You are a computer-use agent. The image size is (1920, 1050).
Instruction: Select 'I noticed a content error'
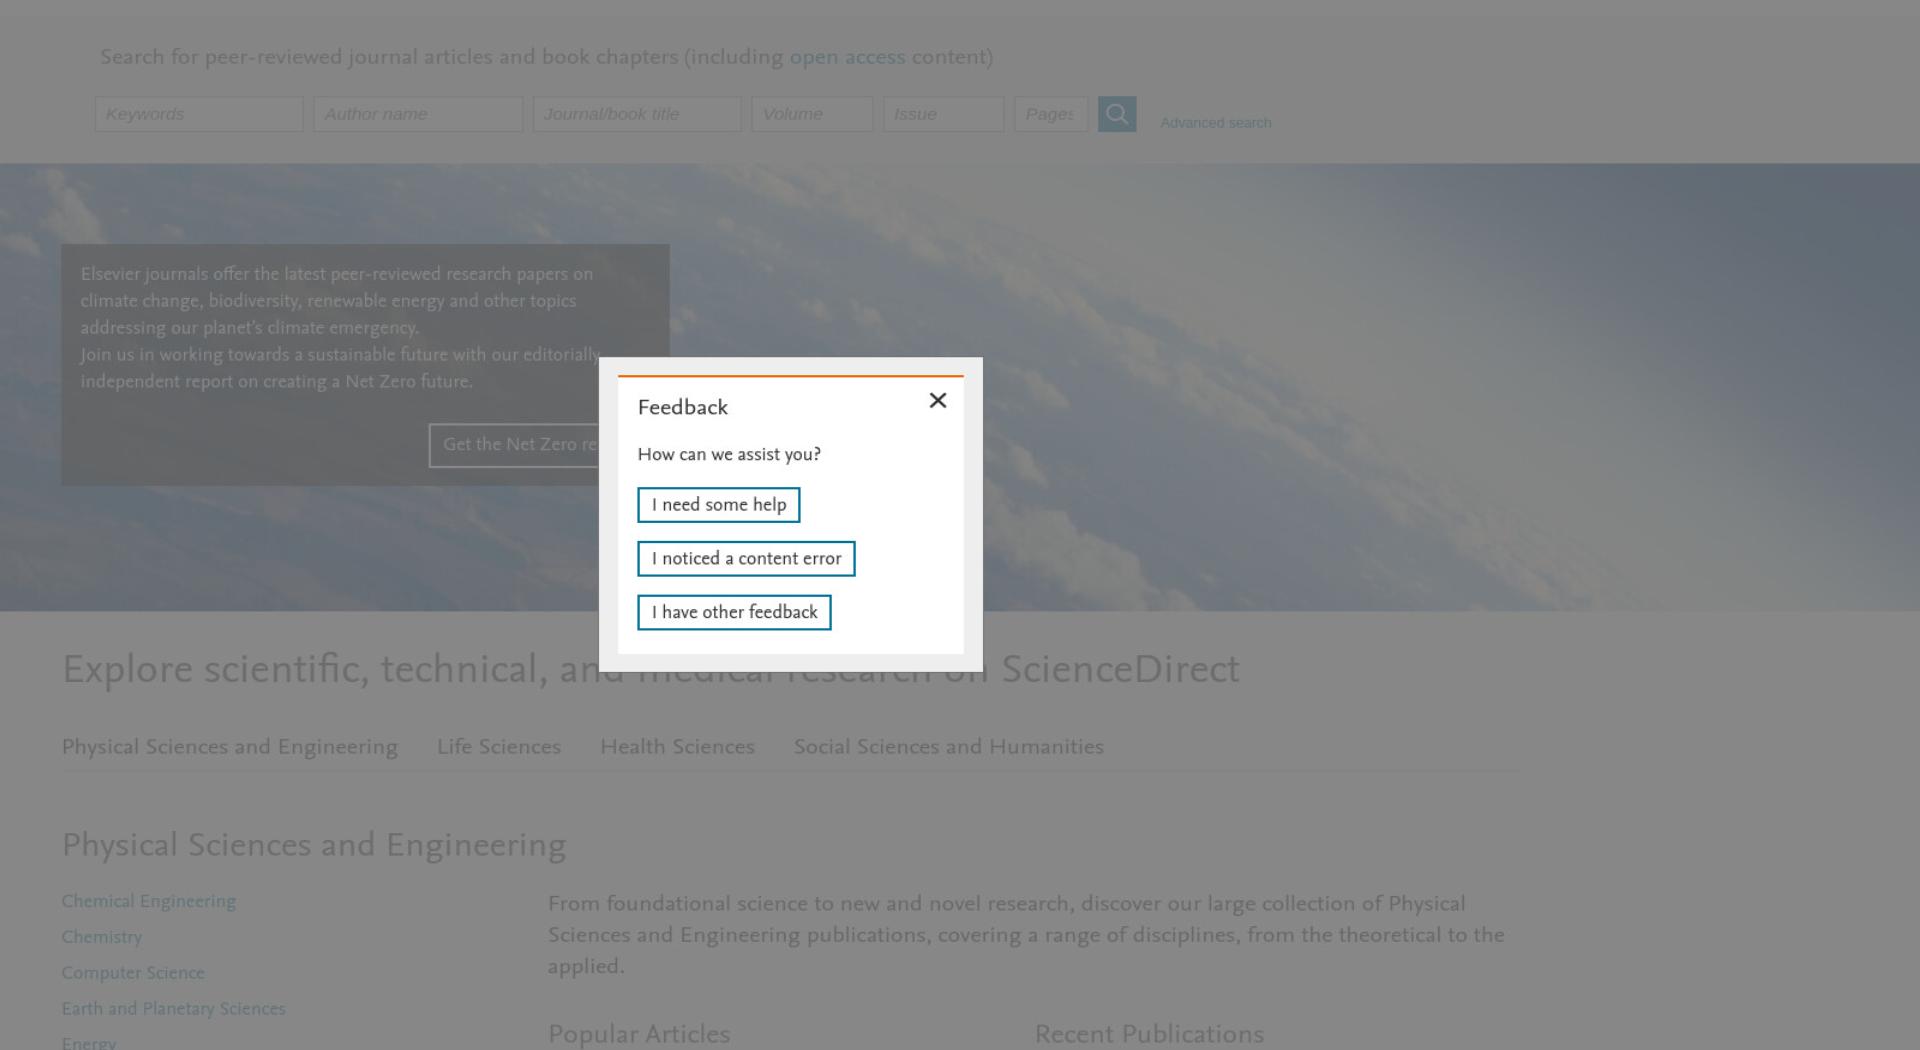pyautogui.click(x=746, y=559)
